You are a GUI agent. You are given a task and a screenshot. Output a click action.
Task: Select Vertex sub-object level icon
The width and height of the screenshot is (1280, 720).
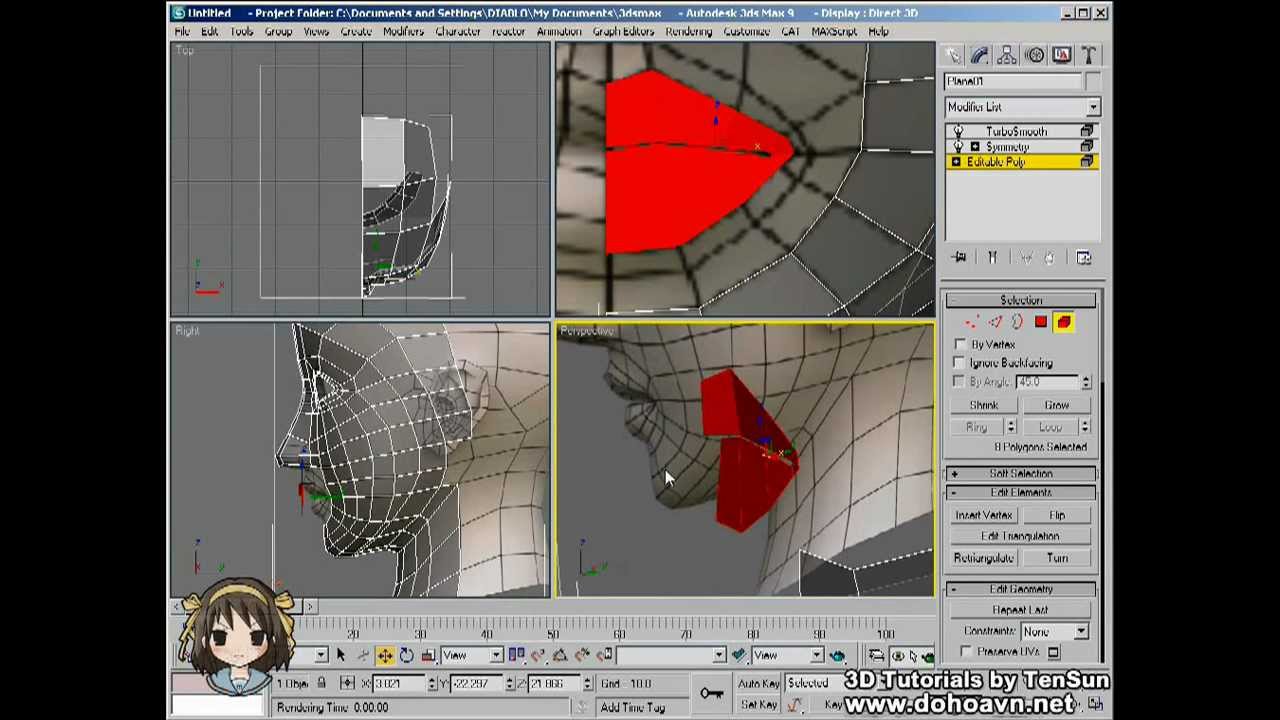click(x=972, y=322)
